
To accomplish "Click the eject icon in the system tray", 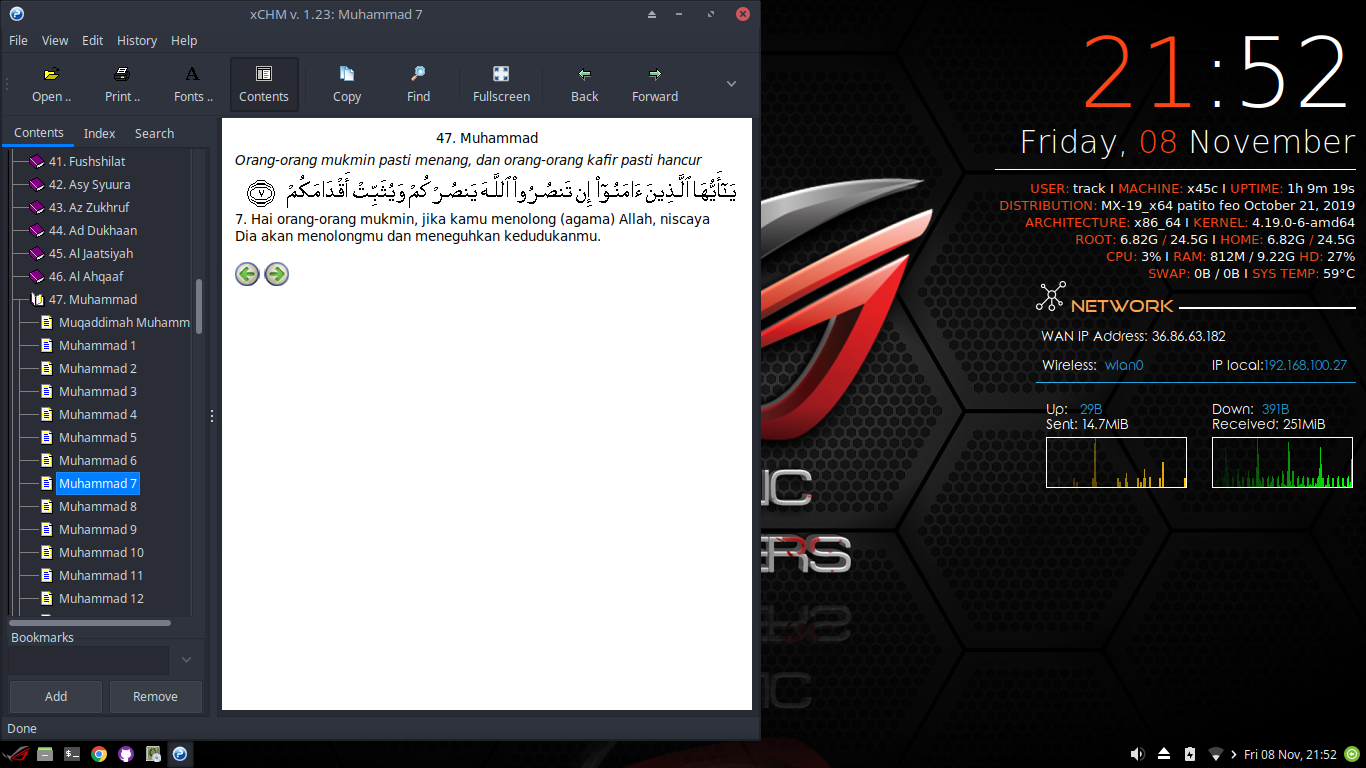I will pyautogui.click(x=1164, y=754).
